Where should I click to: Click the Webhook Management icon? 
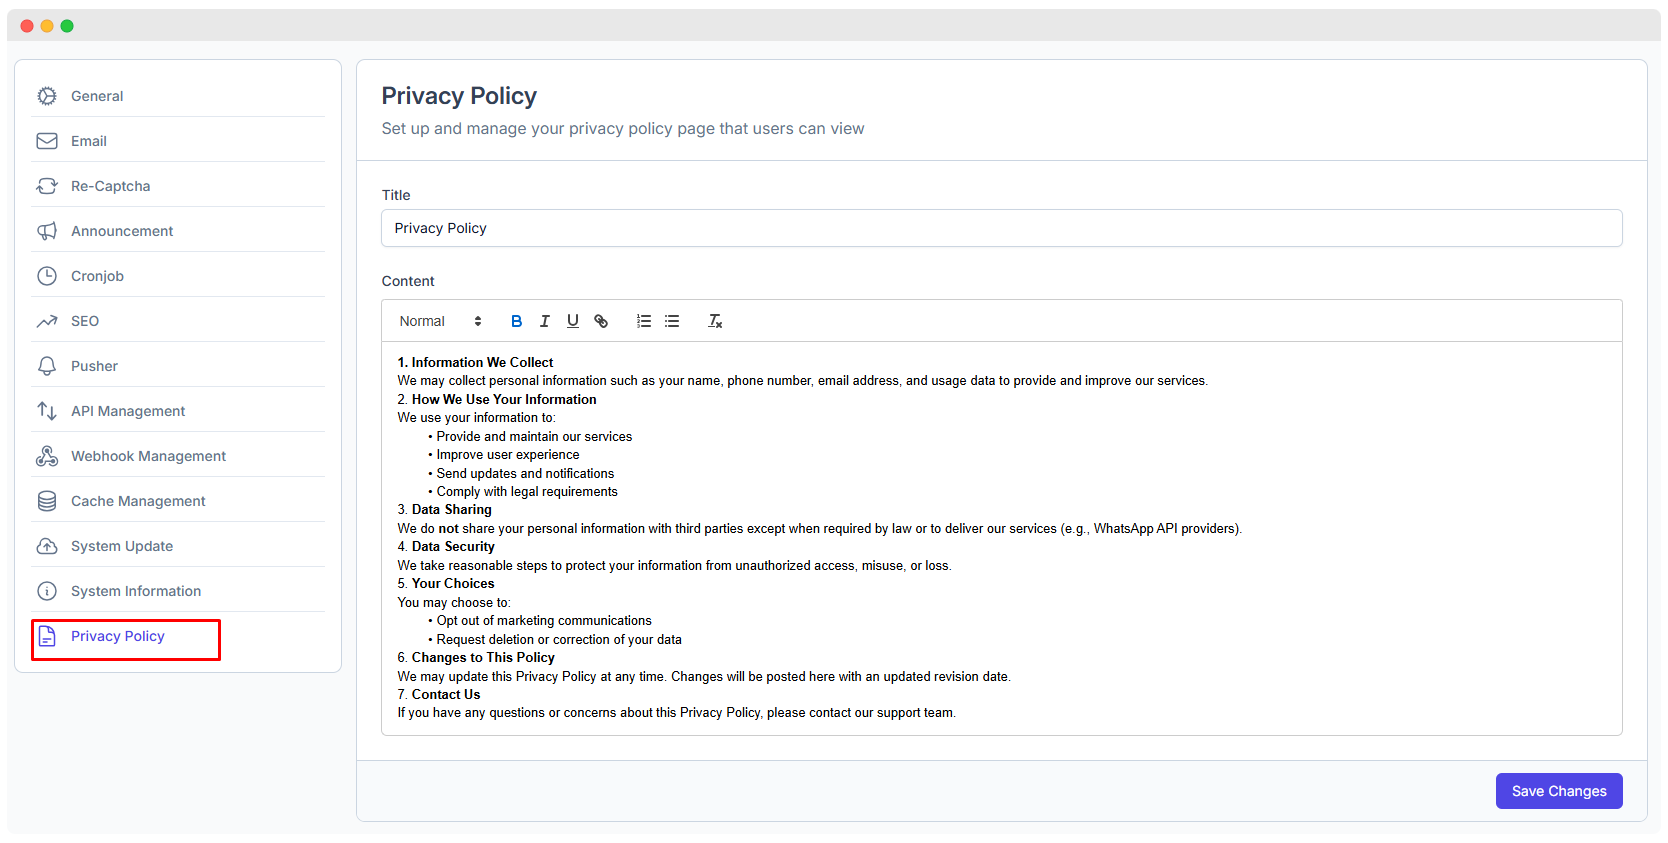47,456
